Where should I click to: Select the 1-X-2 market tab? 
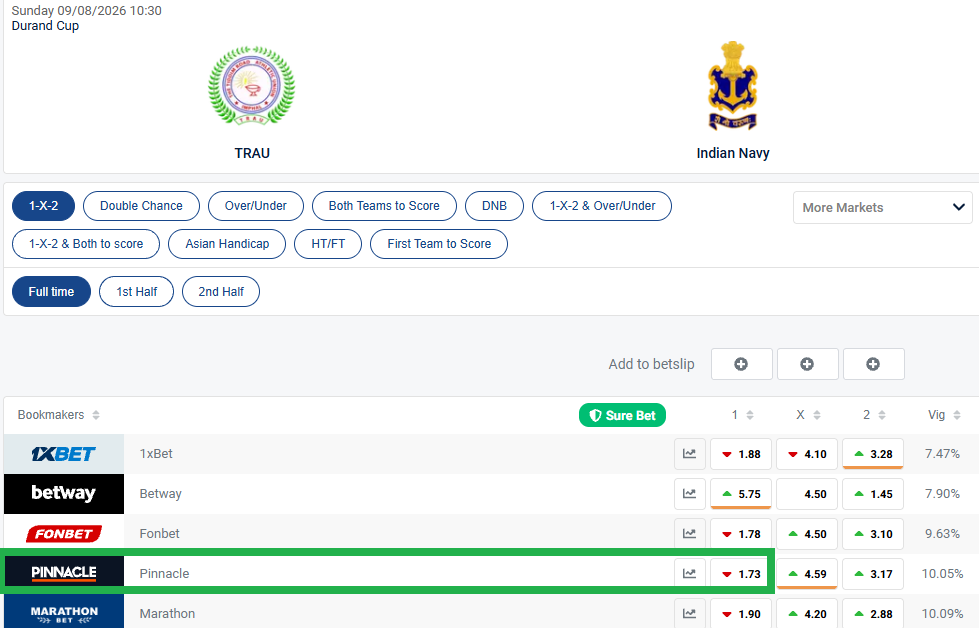(x=44, y=206)
